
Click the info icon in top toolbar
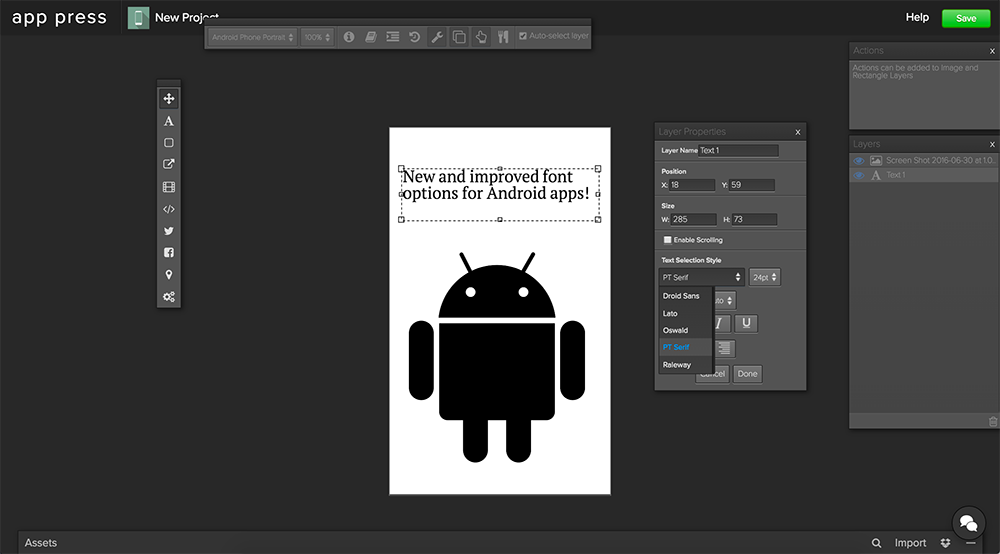tap(349, 37)
